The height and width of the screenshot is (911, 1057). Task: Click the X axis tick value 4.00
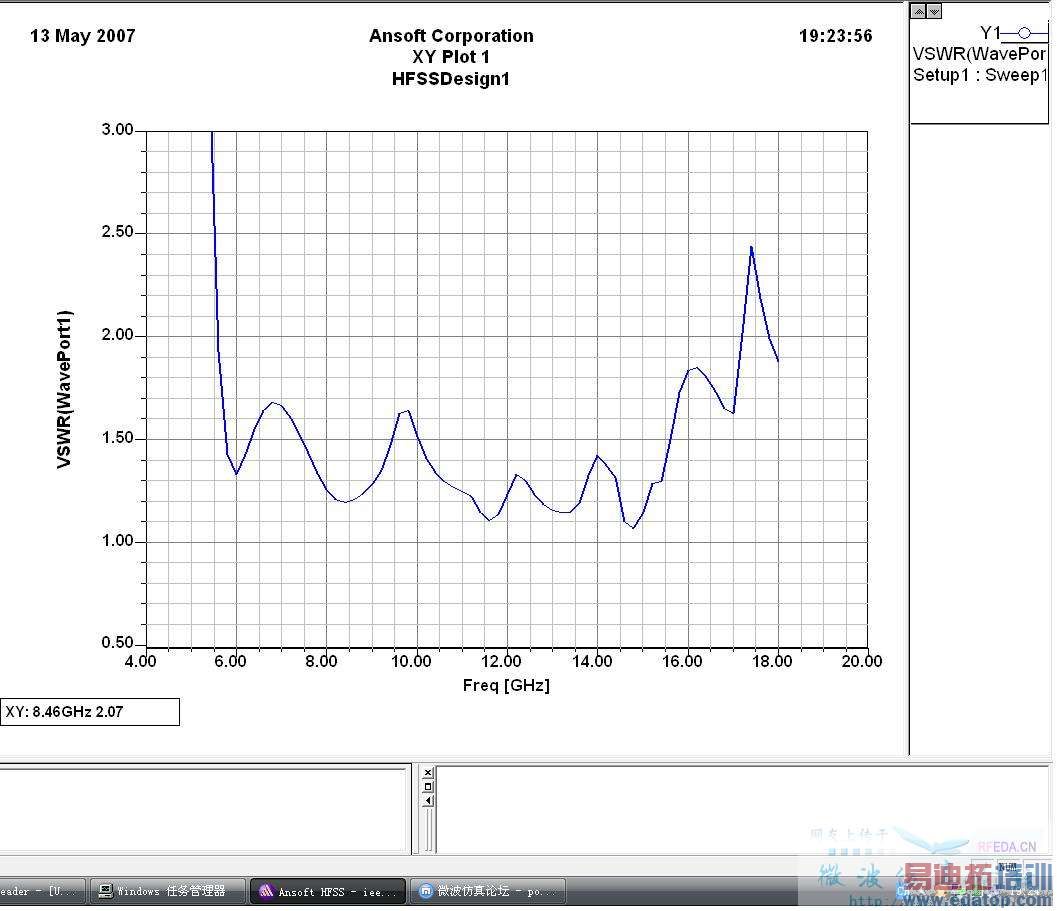tap(140, 662)
